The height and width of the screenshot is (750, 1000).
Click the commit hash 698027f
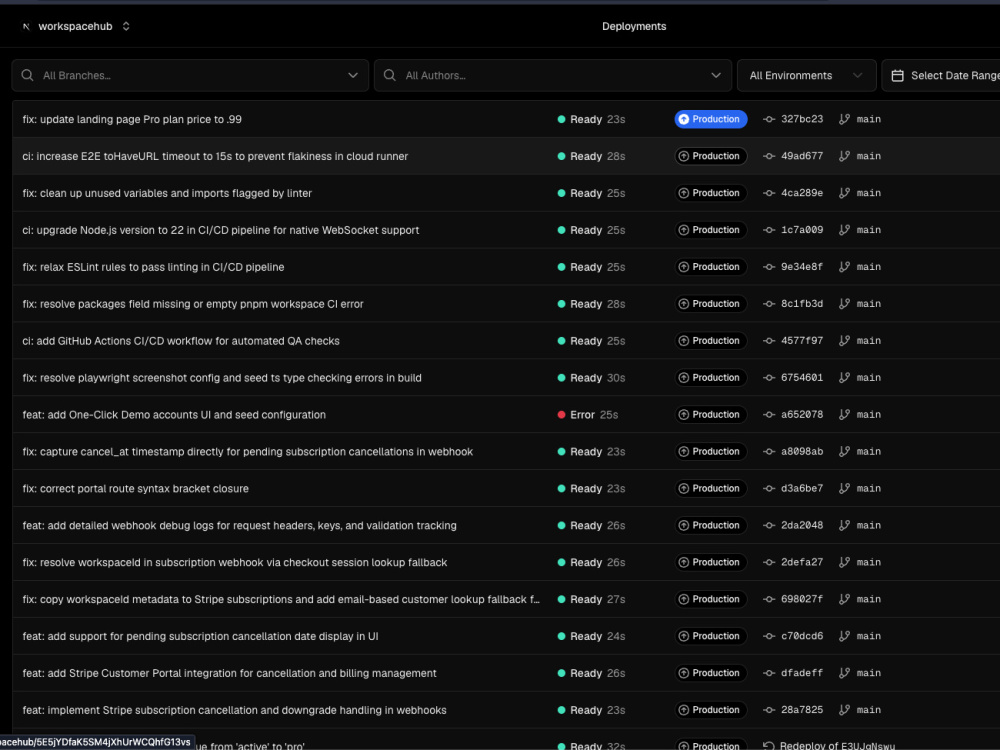tap(802, 600)
